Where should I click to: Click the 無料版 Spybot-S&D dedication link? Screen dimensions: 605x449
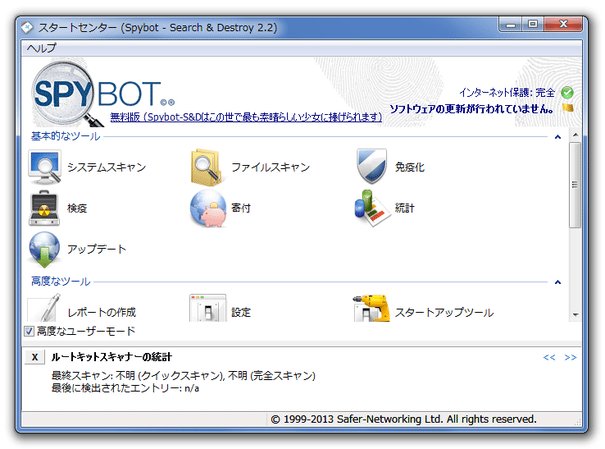tap(246, 117)
